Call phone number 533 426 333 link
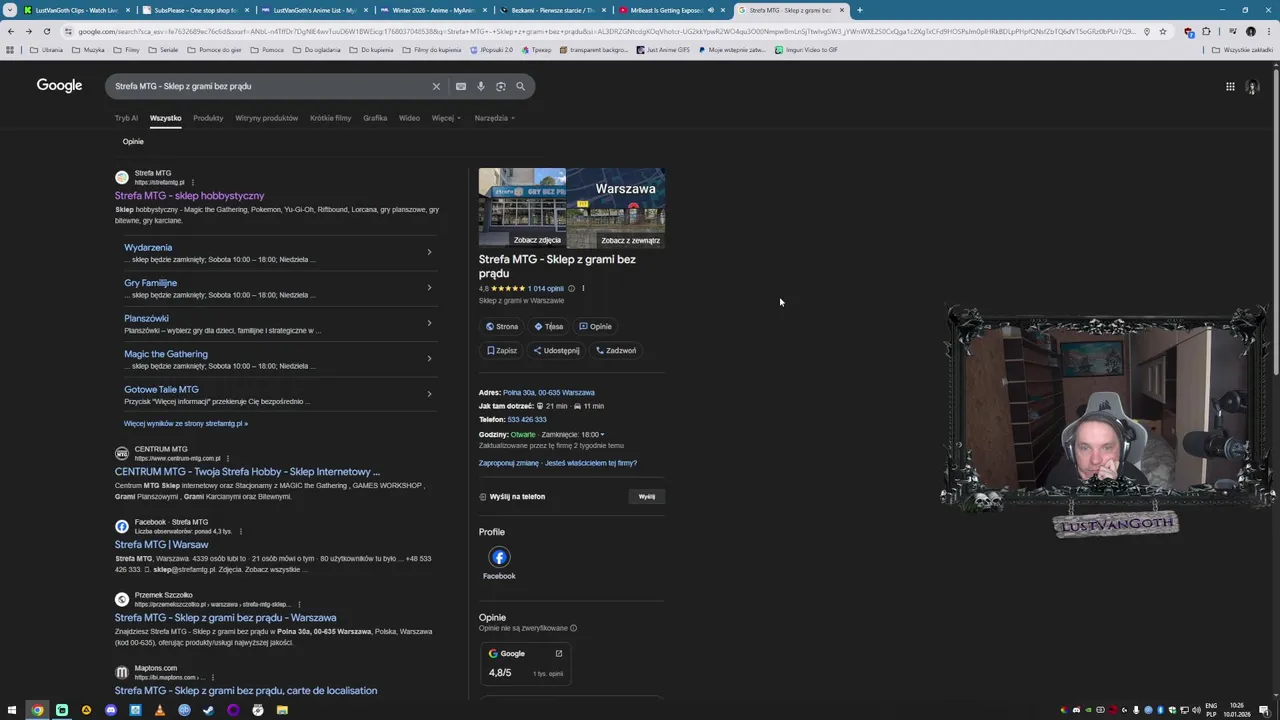 pyautogui.click(x=527, y=420)
